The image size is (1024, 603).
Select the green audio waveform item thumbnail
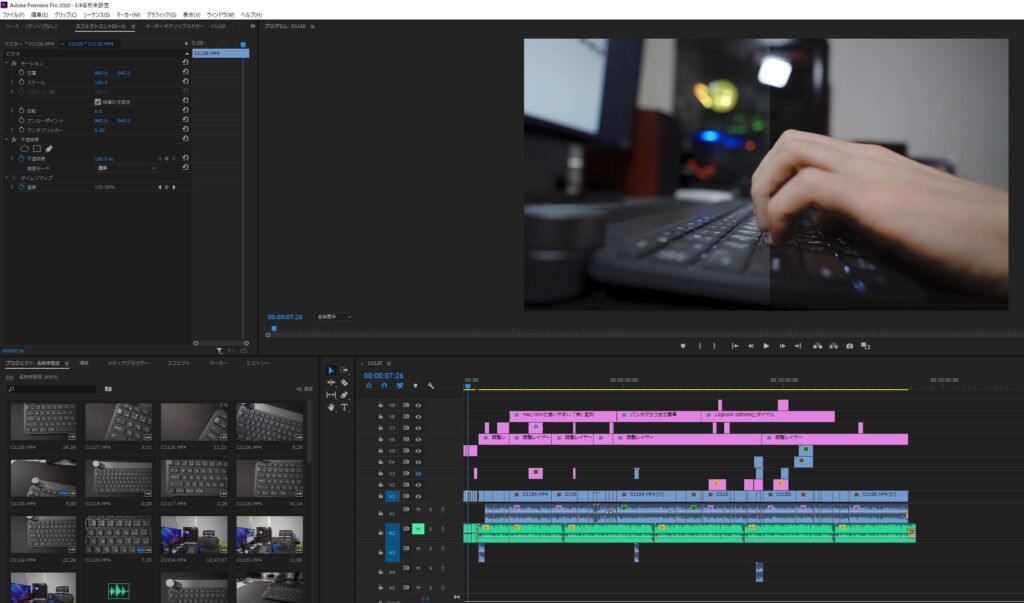tap(118, 590)
